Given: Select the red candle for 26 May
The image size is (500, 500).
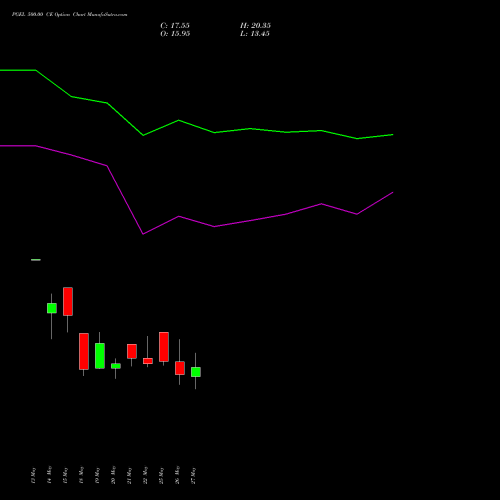Looking at the screenshot, I should click(180, 368).
